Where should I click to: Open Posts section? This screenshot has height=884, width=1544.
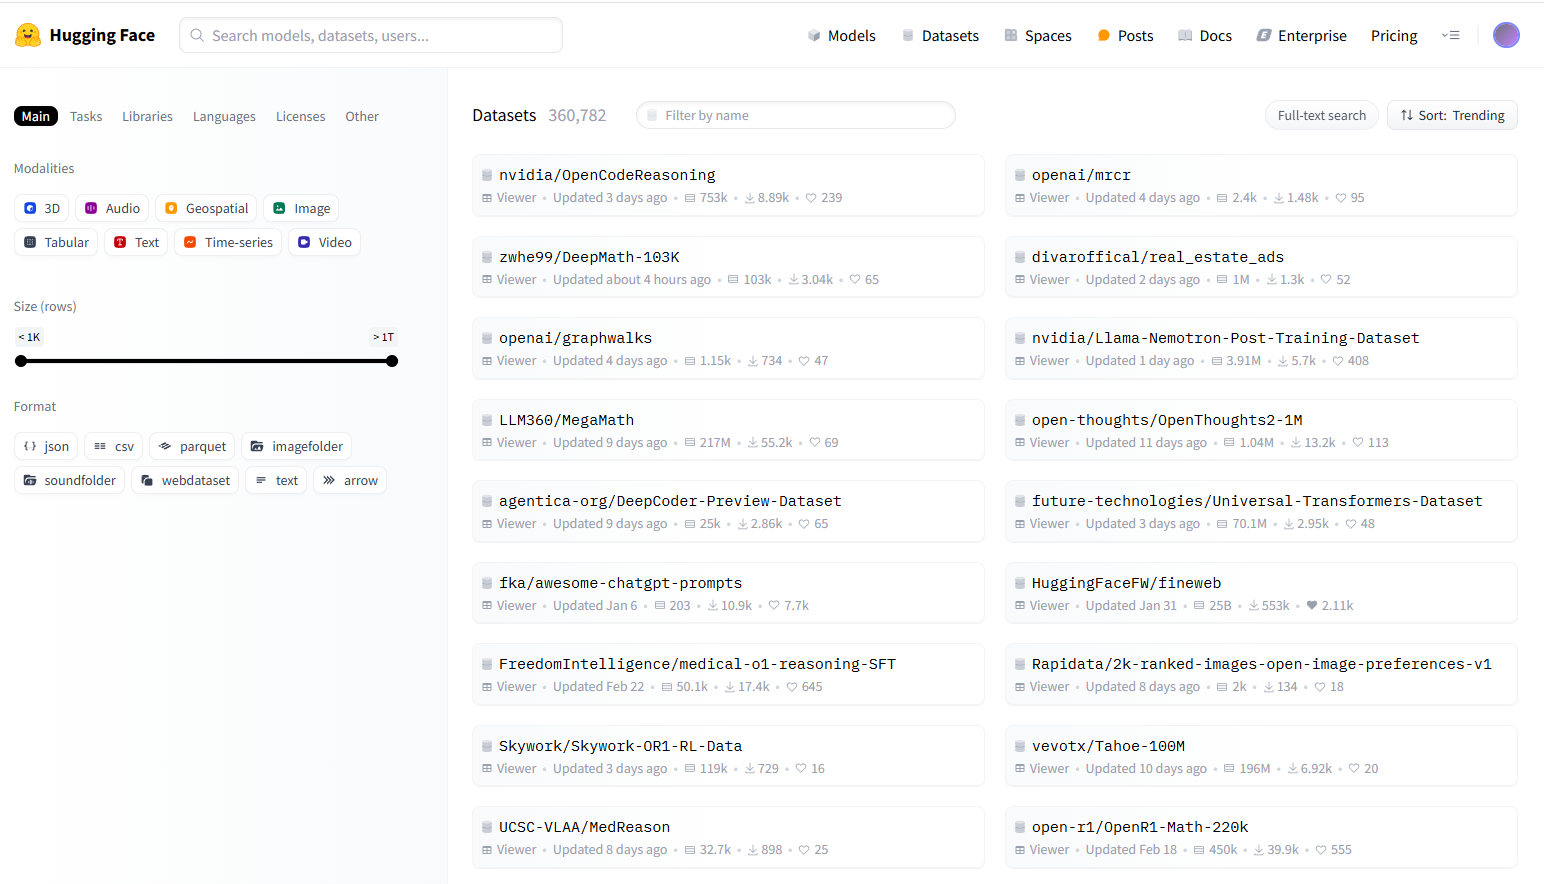[1125, 35]
